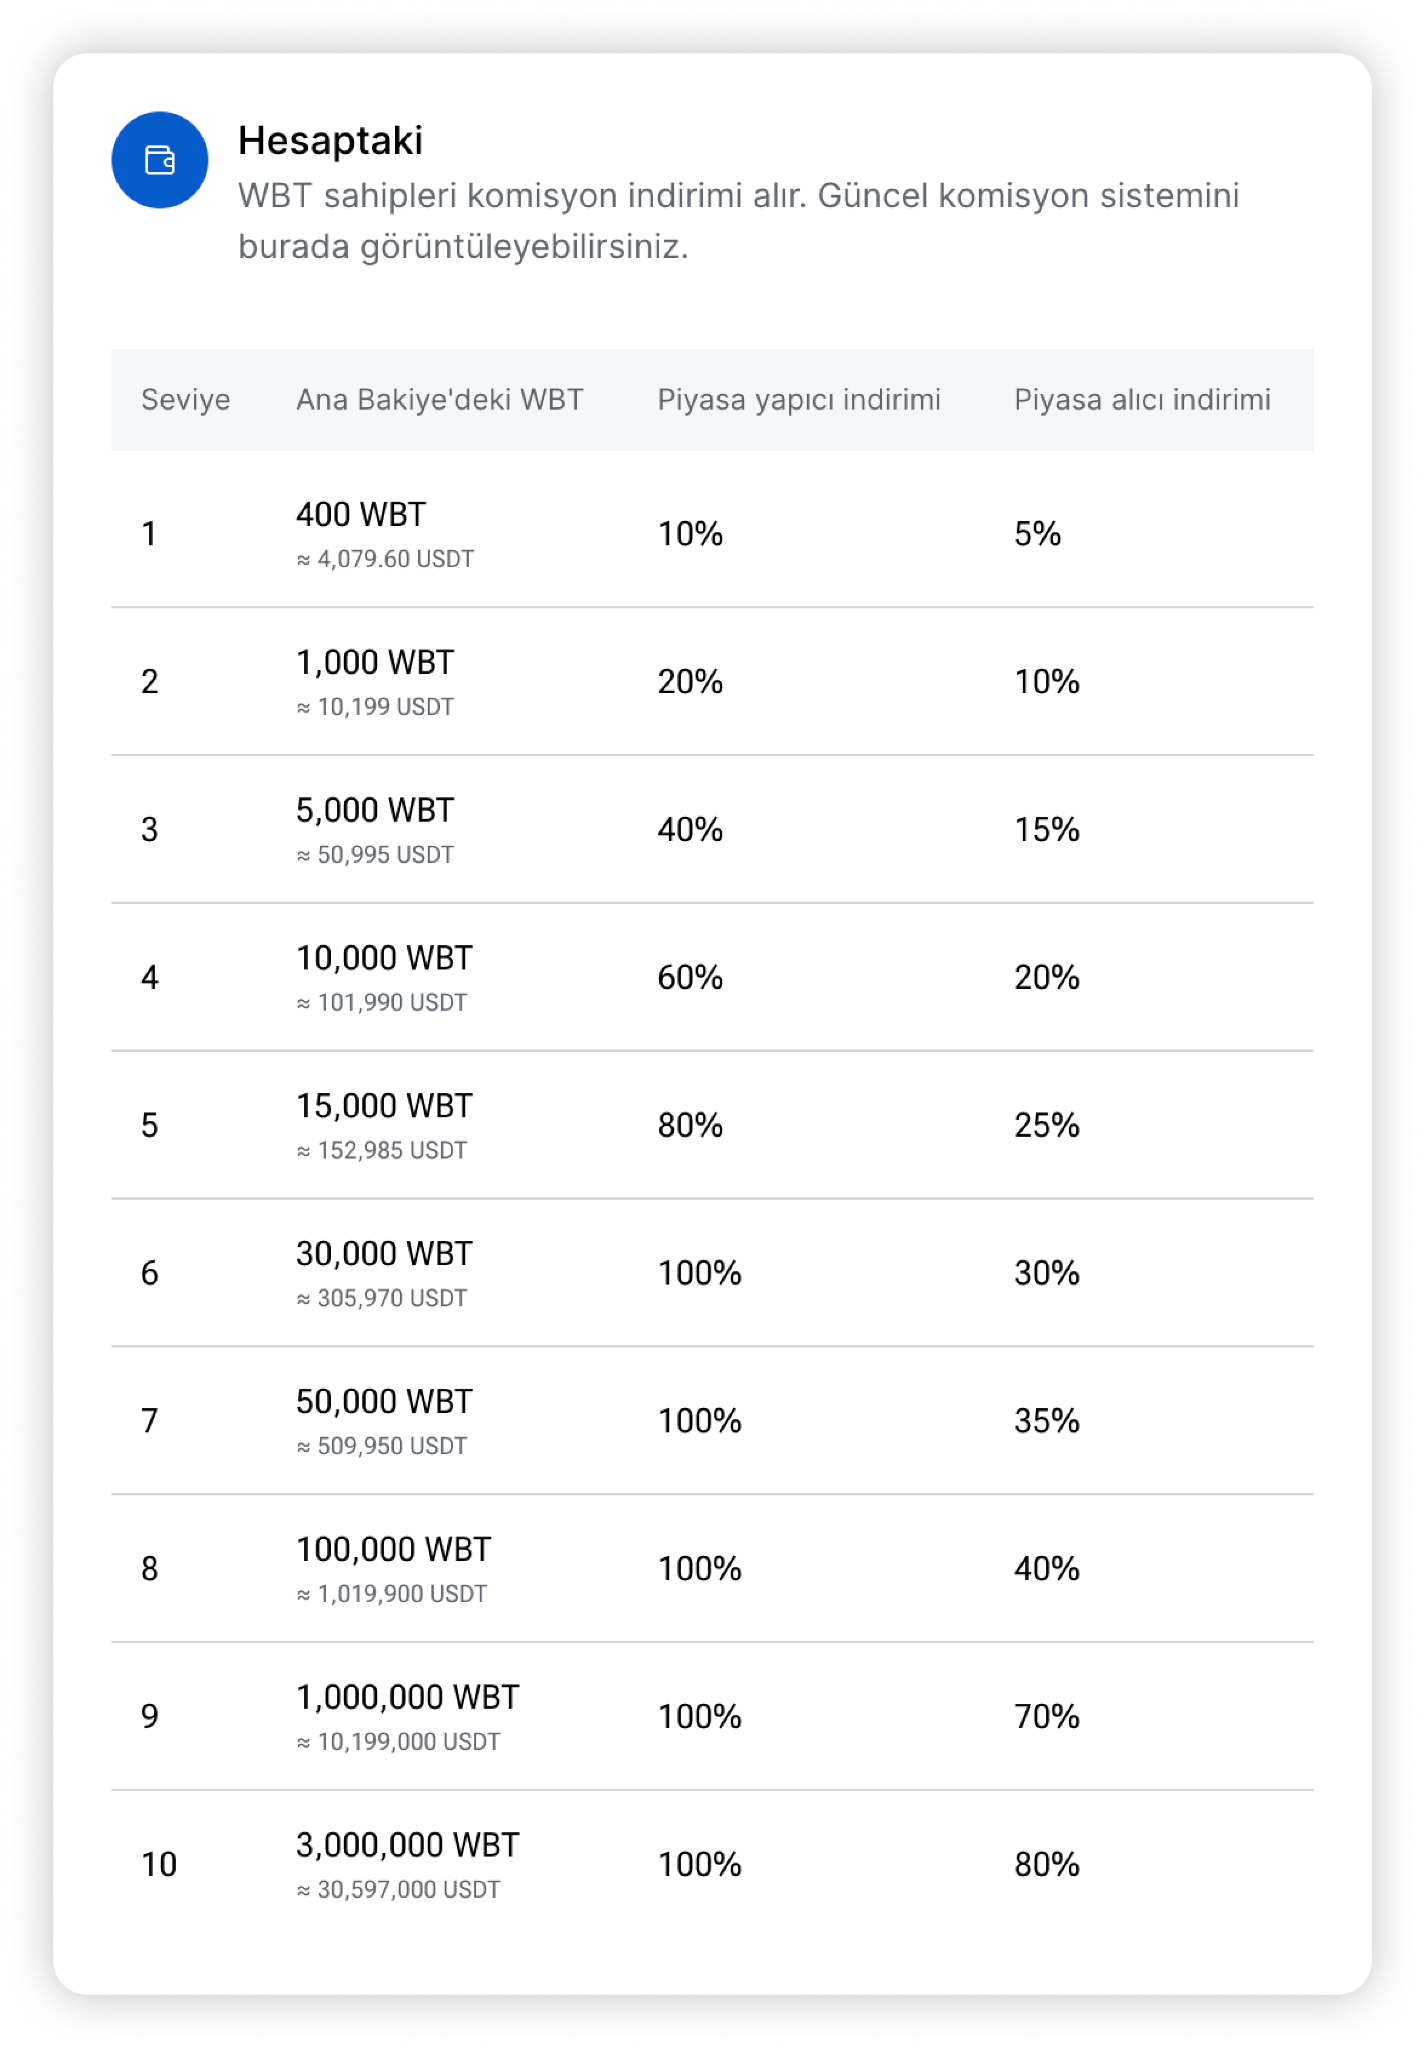This screenshot has width=1425, height=2048.
Task: Click the Ana Bakiye'deki WBT column header
Action: tap(440, 400)
